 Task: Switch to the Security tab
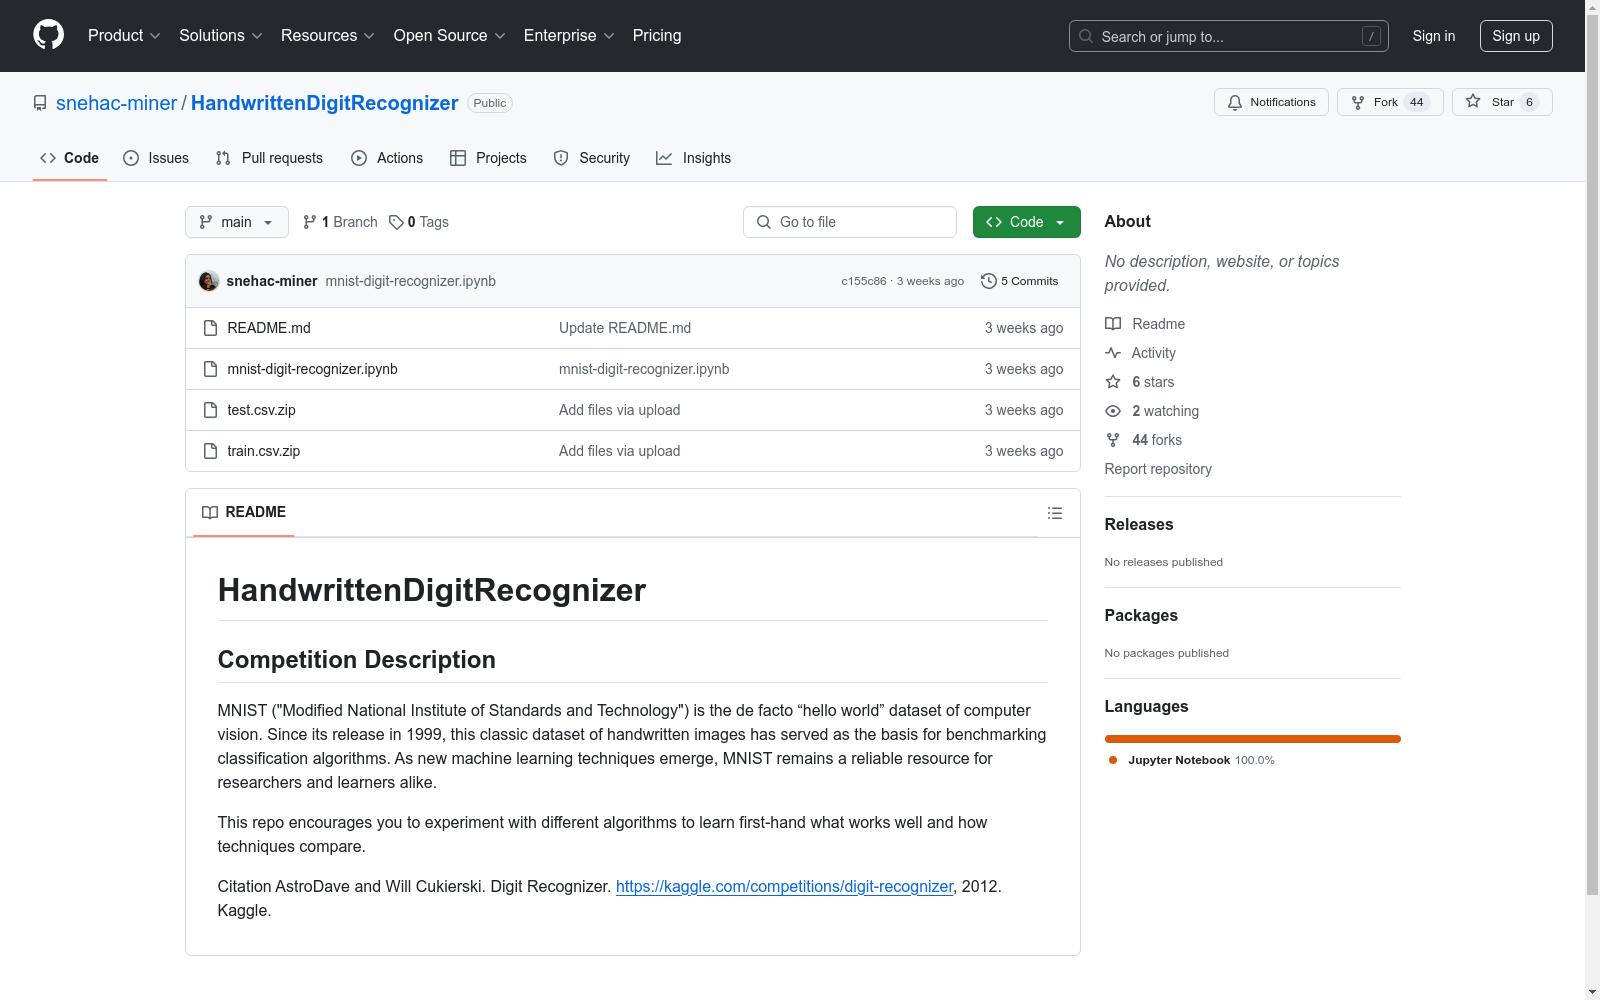592,158
